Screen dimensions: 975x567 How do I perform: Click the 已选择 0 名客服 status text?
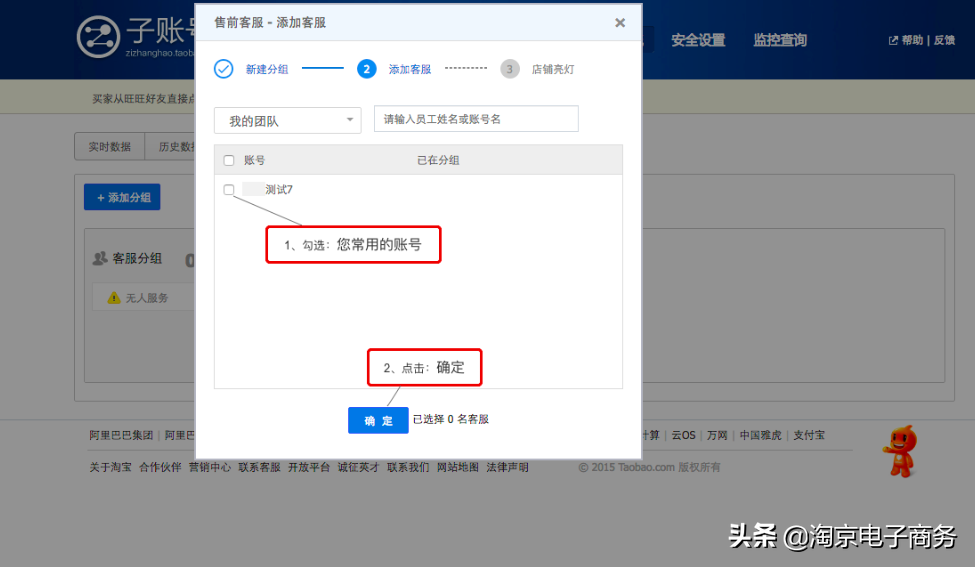(451, 419)
